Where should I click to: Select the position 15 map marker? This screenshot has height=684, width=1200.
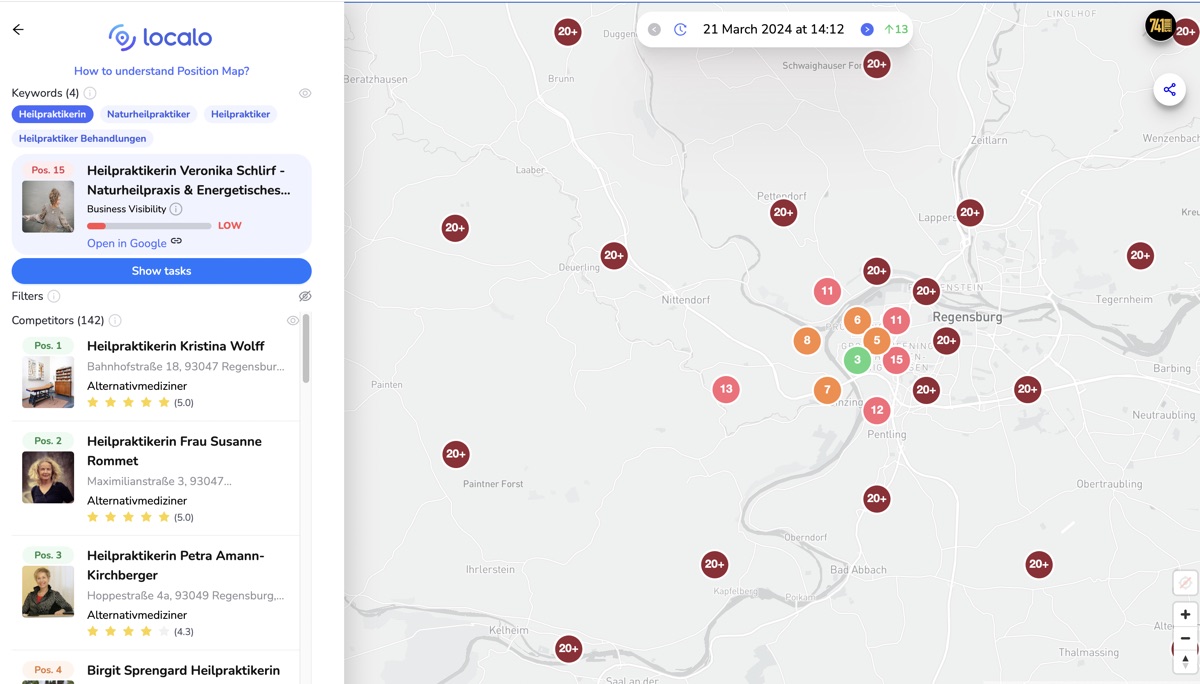[x=896, y=360]
